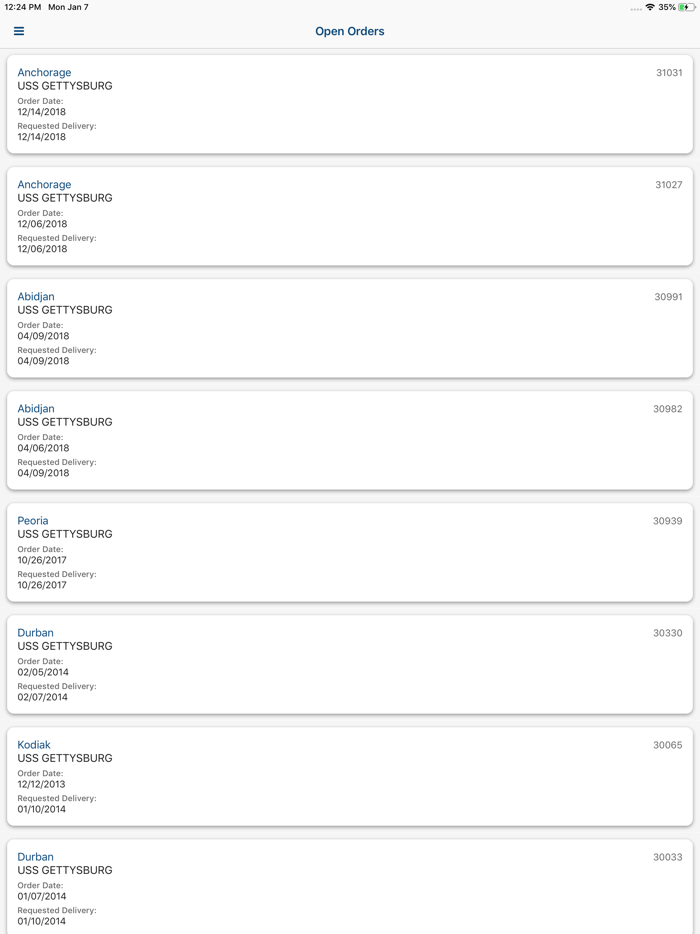Choose order number 30065
The height and width of the screenshot is (934, 700).
668,745
